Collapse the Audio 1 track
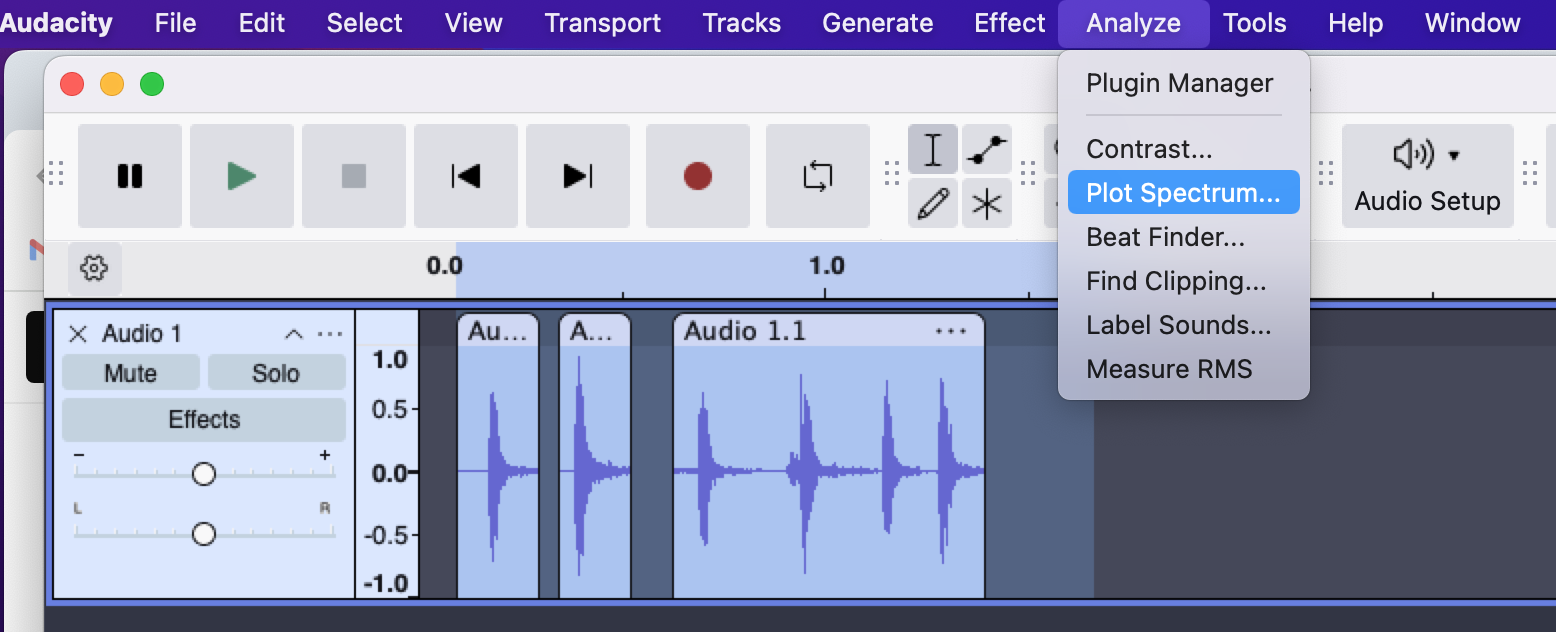Screen dimensions: 1556x632 [x=294, y=334]
